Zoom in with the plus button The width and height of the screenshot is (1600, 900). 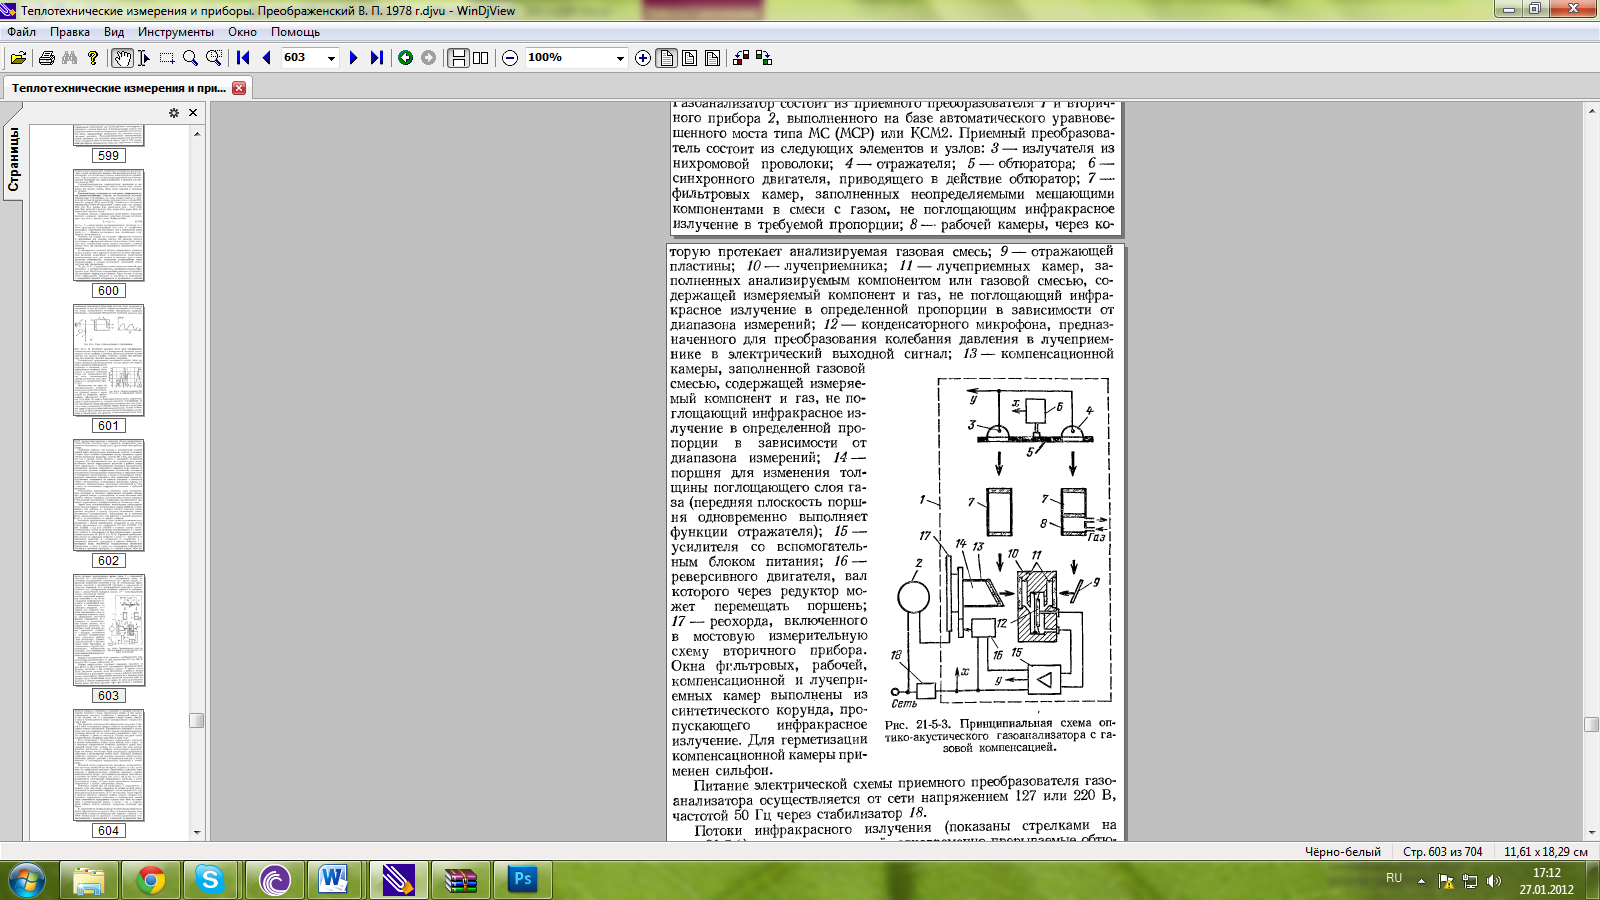coord(643,58)
